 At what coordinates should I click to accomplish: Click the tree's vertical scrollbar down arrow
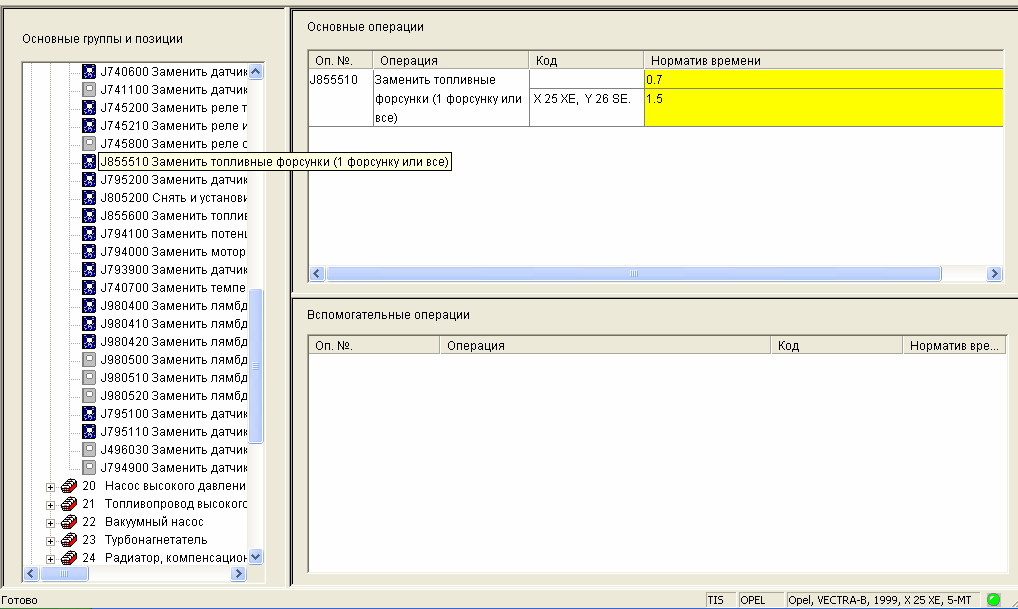coord(256,556)
